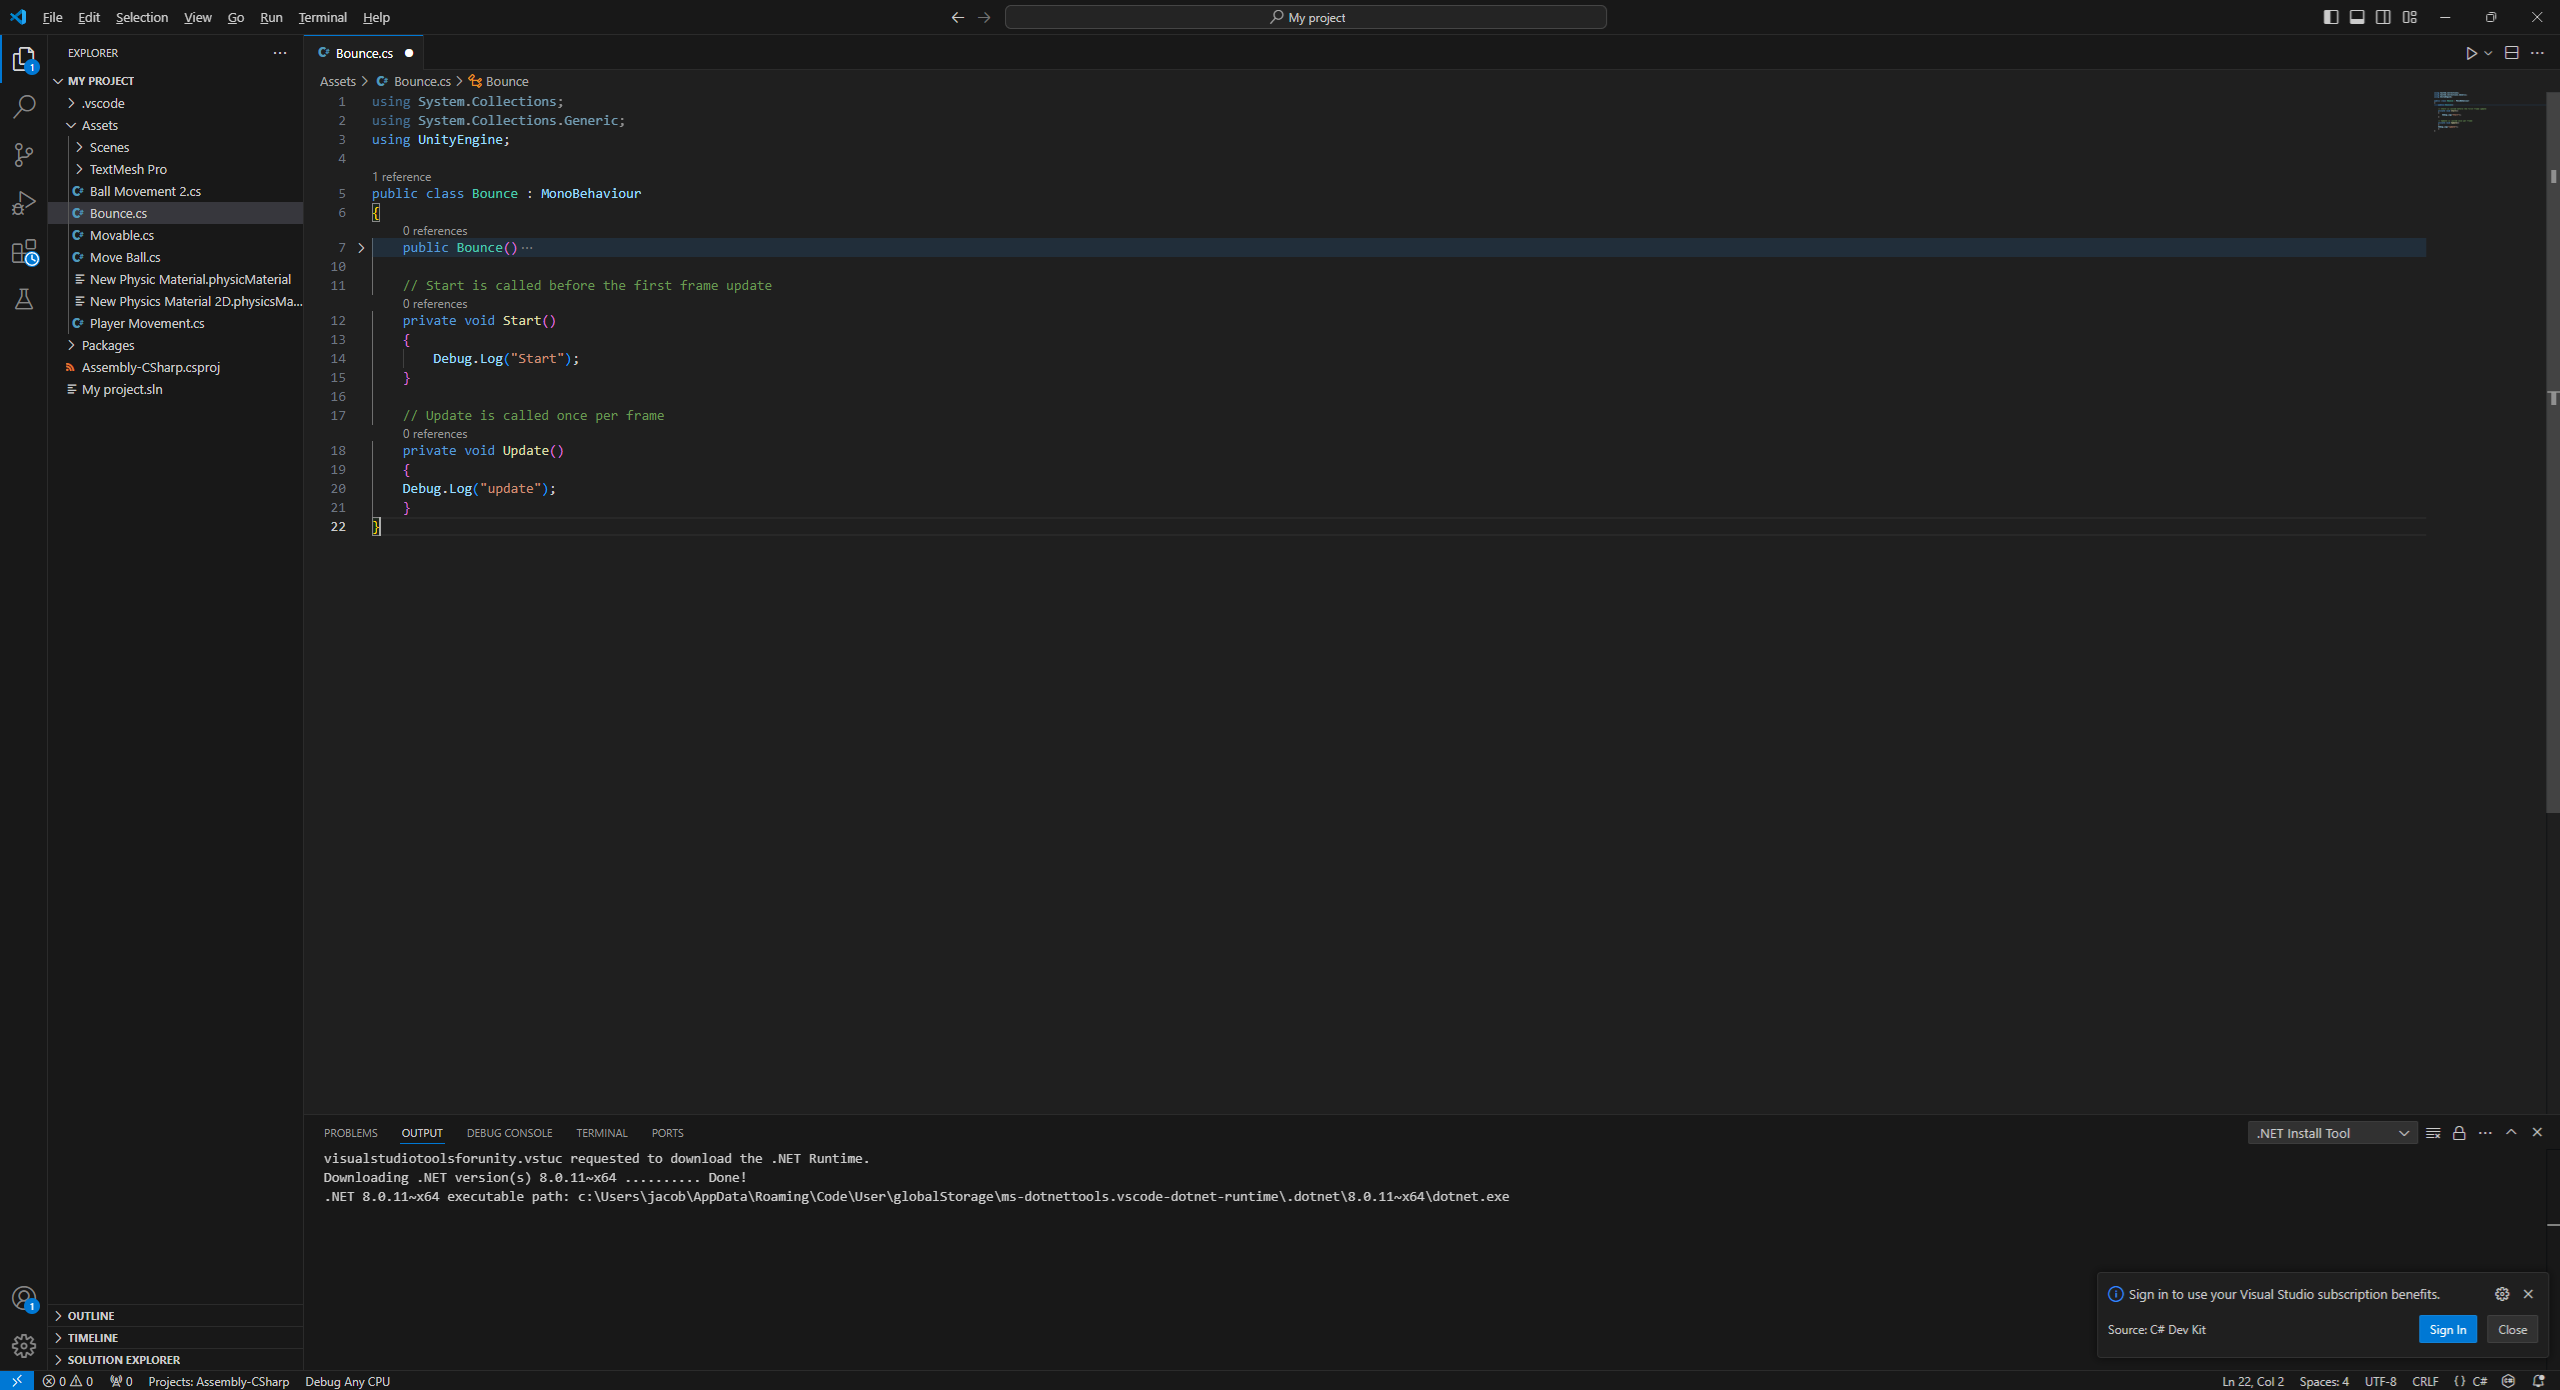Expand the Packages folder

pyautogui.click(x=175, y=345)
